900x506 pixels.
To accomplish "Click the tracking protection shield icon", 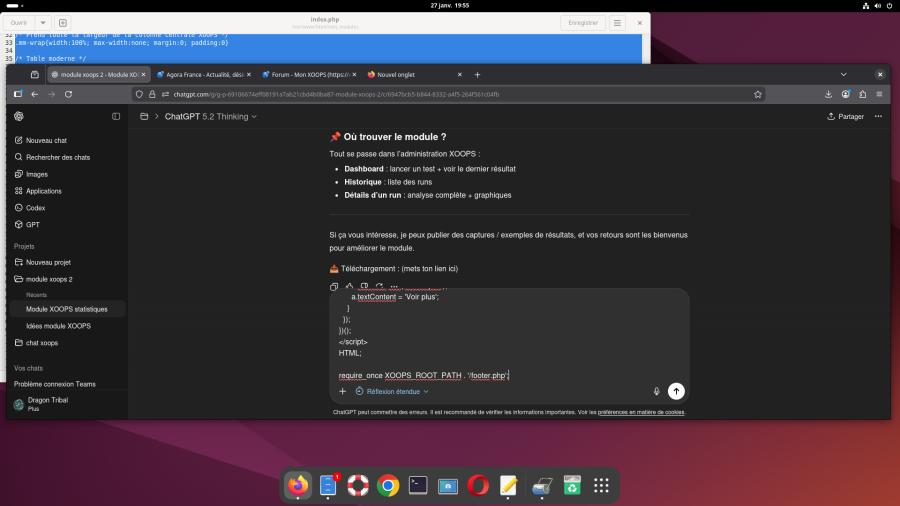I will point(139,94).
